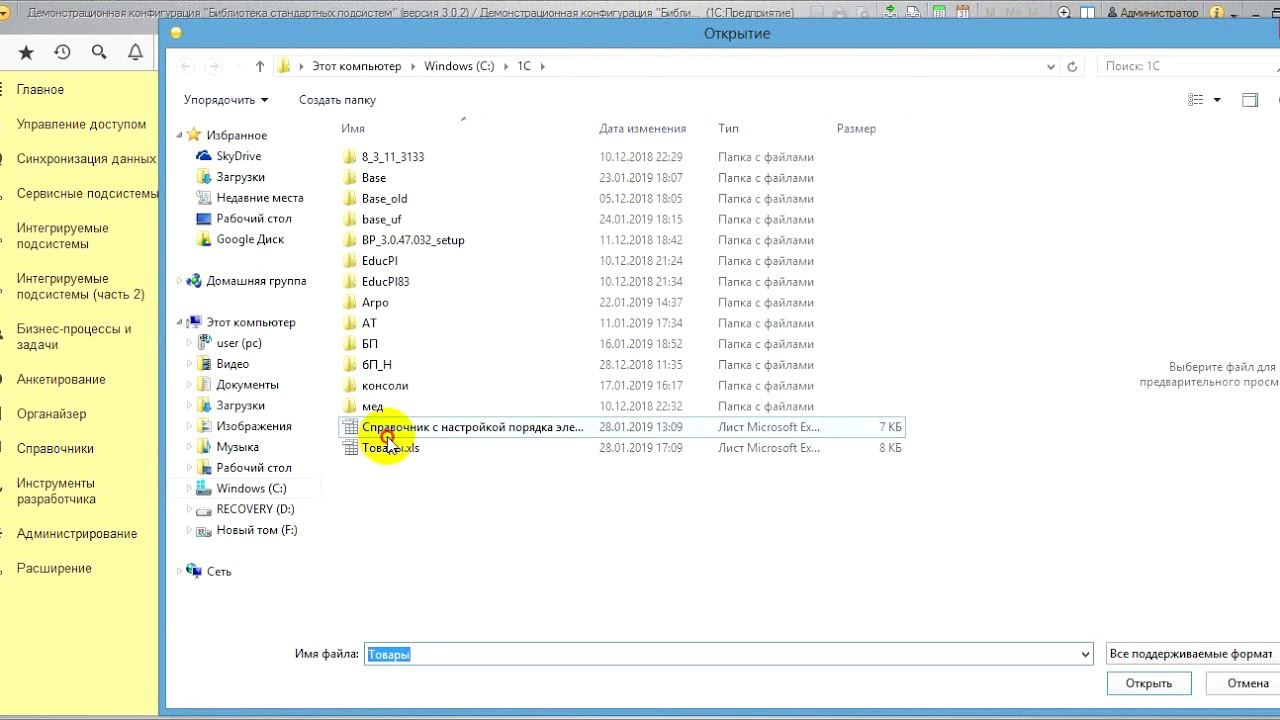
Task: Sort by Имя column header
Action: pos(353,128)
